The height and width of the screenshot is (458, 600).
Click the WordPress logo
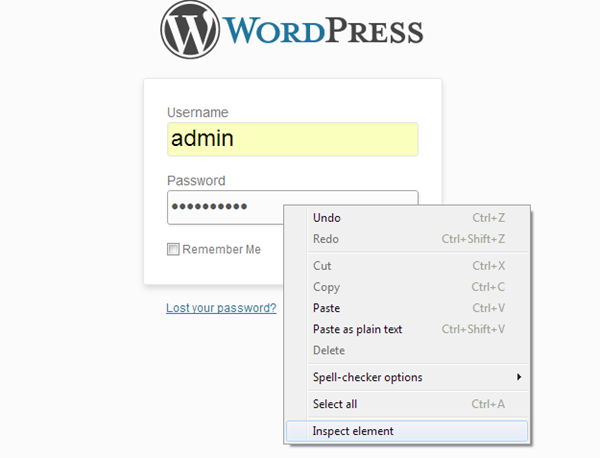tap(292, 30)
